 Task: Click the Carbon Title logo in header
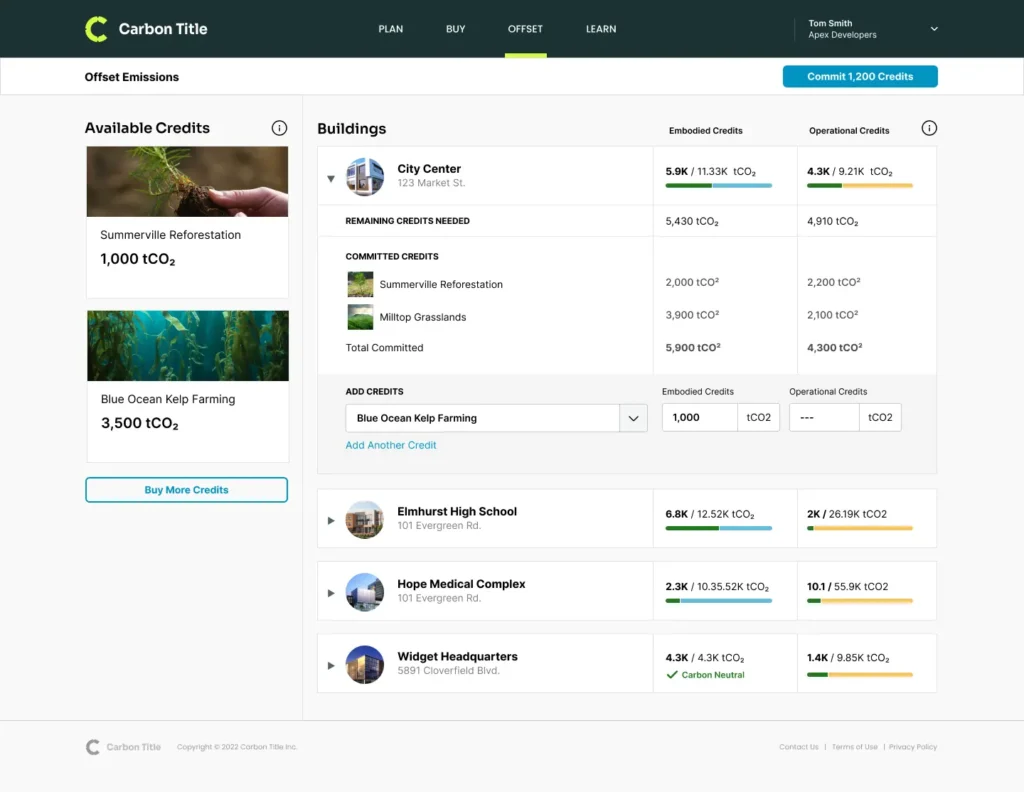[146, 29]
